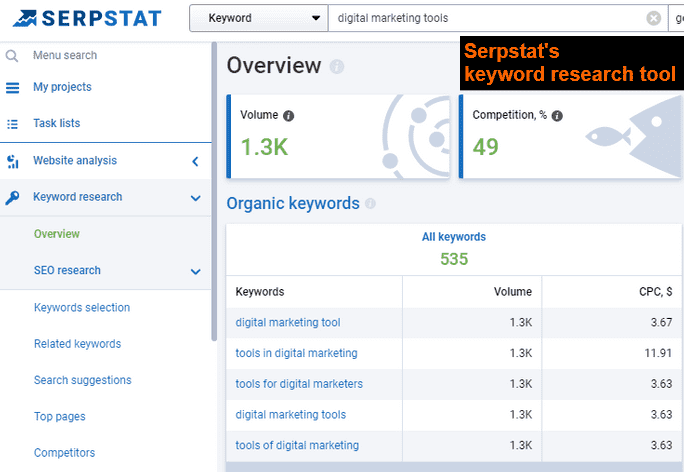Select Competitors in the sidebar menu
This screenshot has width=684, height=472.
click(x=64, y=453)
